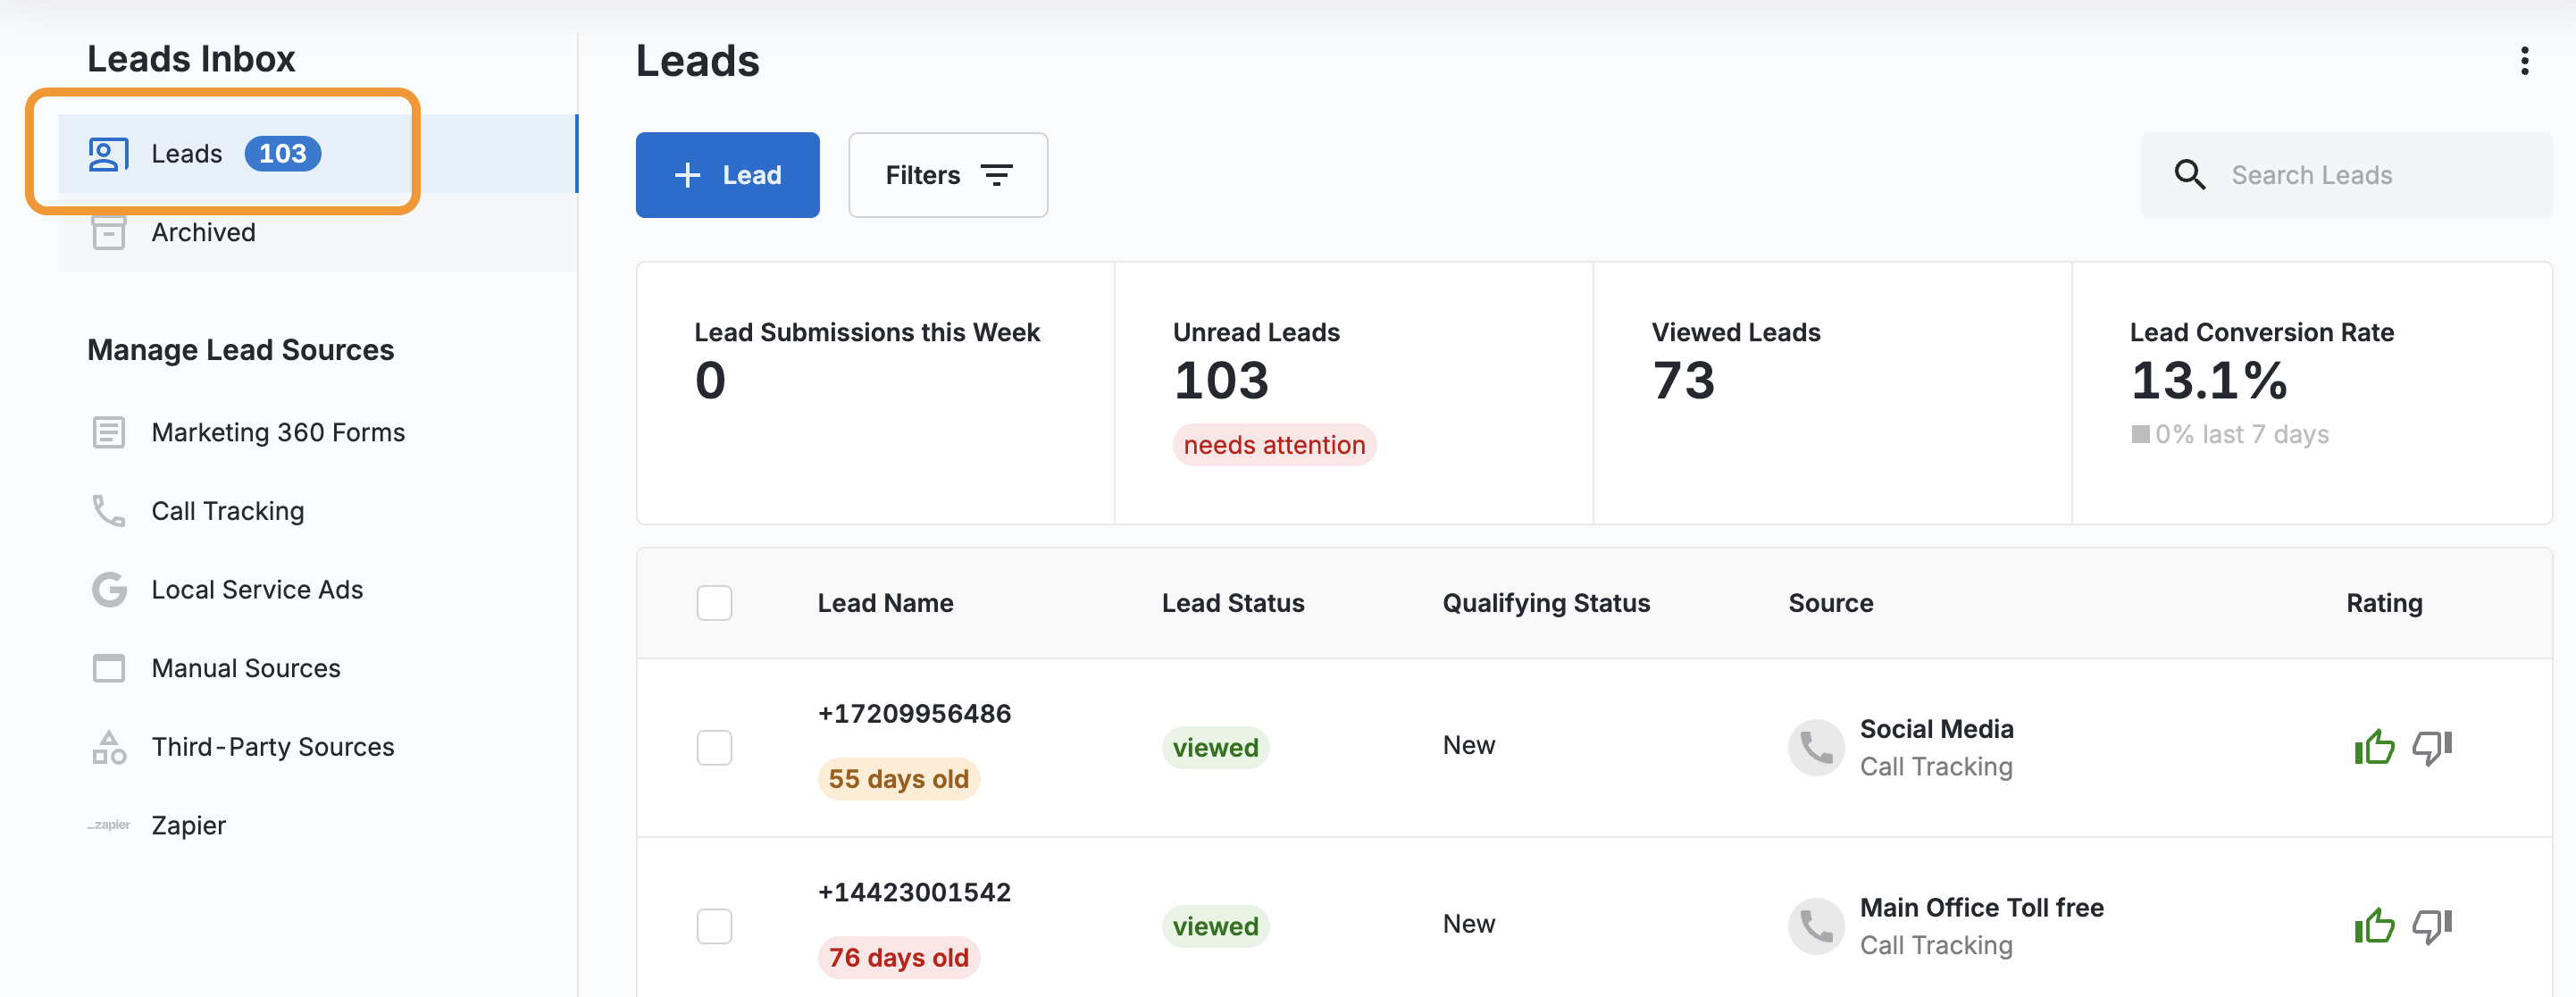Click the Archived box icon
This screenshot has width=2576, height=997.
click(108, 233)
